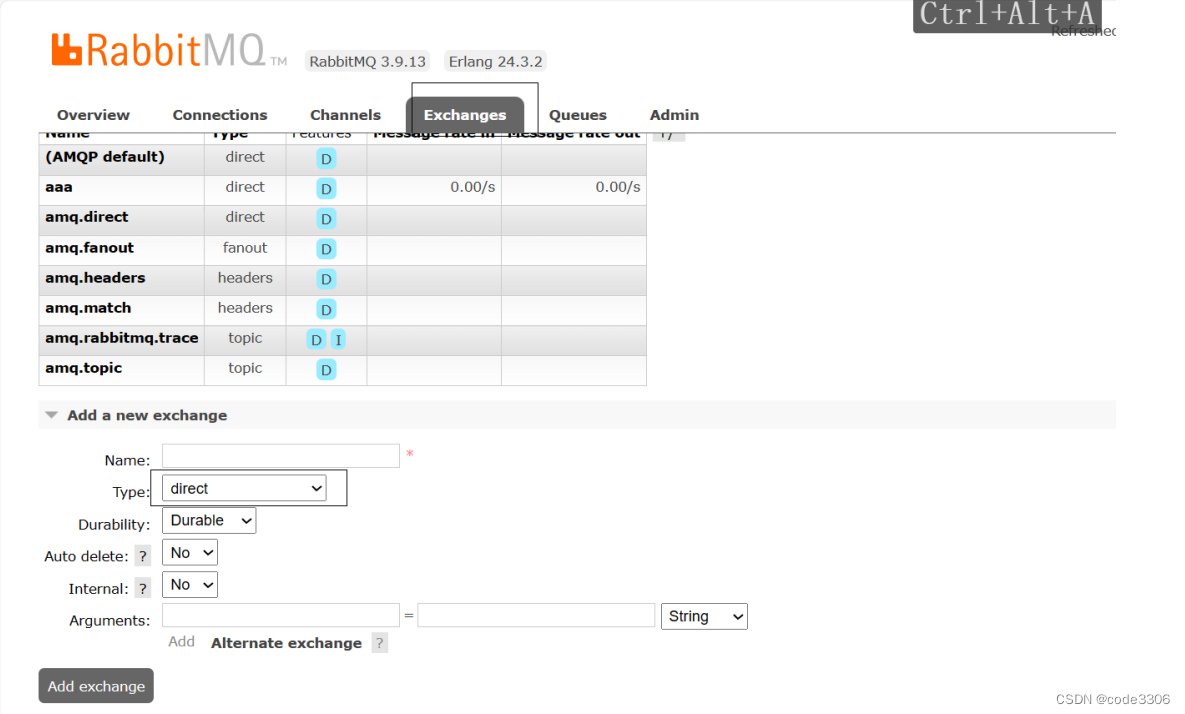Open the Admin tab

(x=674, y=115)
